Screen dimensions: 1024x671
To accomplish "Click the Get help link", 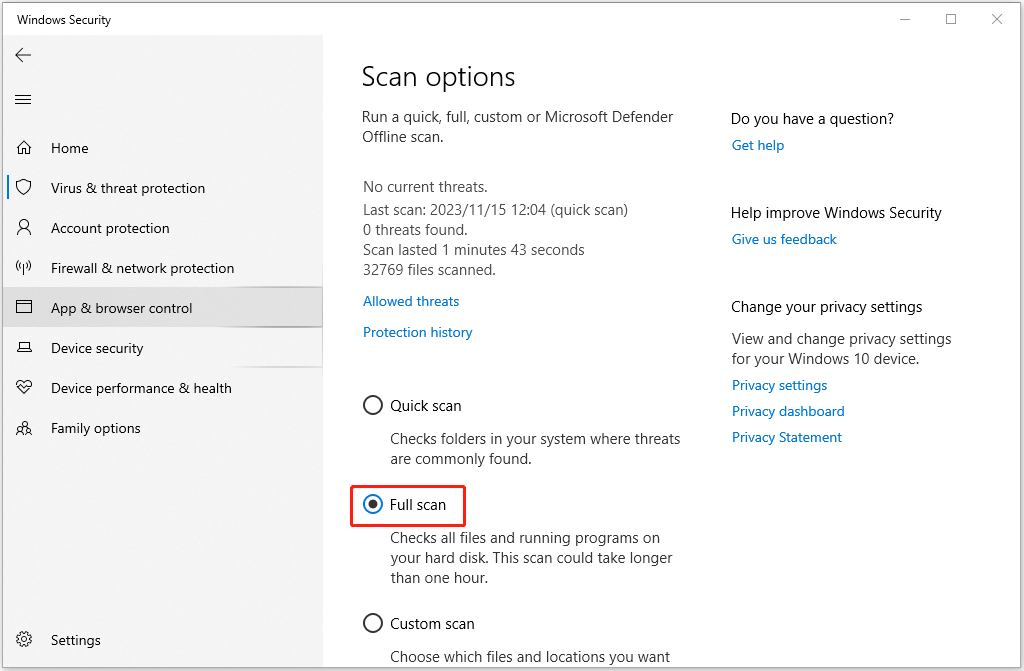I will click(757, 145).
